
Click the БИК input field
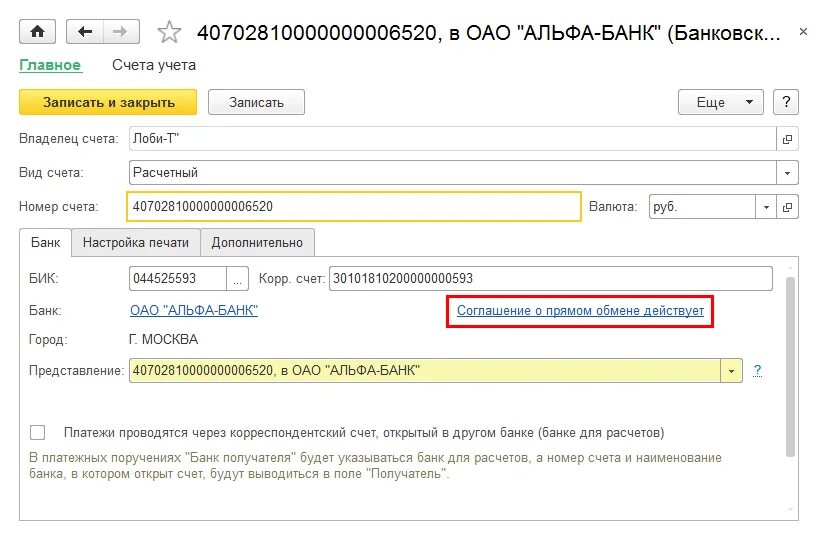pos(178,279)
